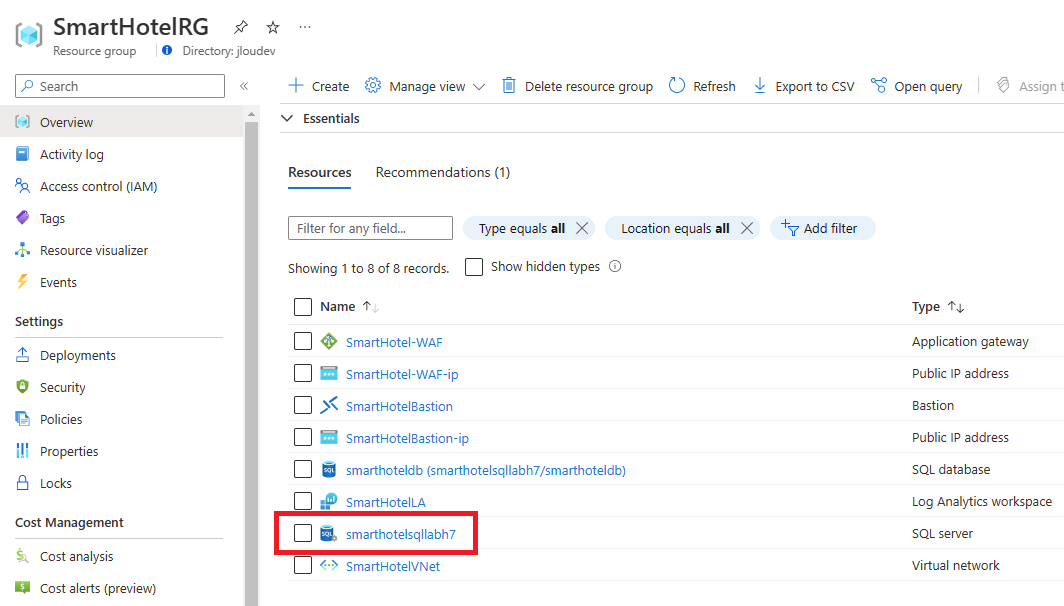Remove the Type equals all filter
The height and width of the screenshot is (606, 1064).
(x=582, y=228)
